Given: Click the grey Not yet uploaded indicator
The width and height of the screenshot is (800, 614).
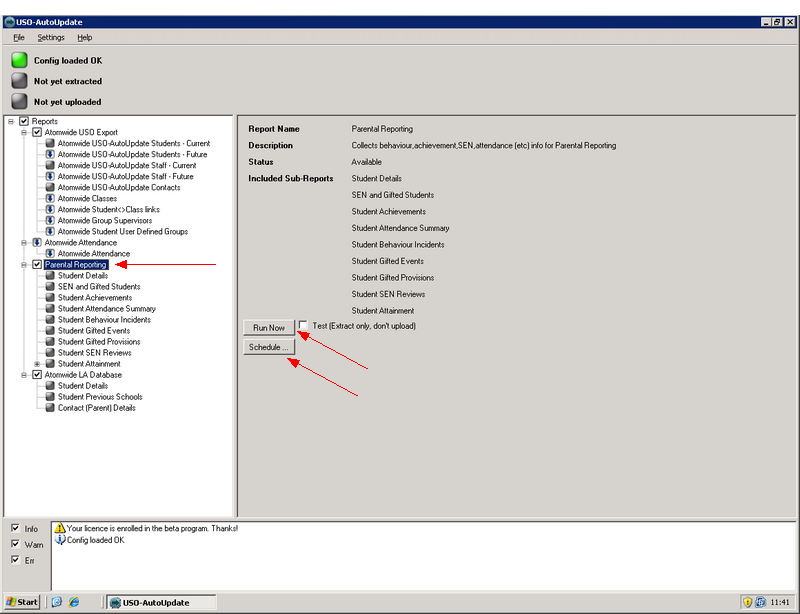Looking at the screenshot, I should (x=19, y=102).
